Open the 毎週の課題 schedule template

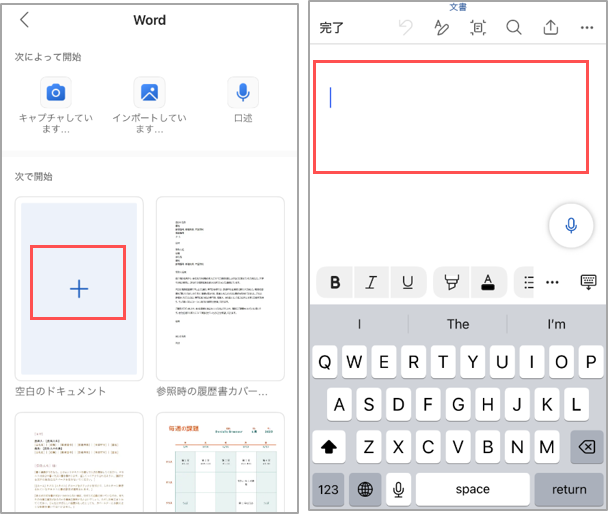pyautogui.click(x=220, y=462)
